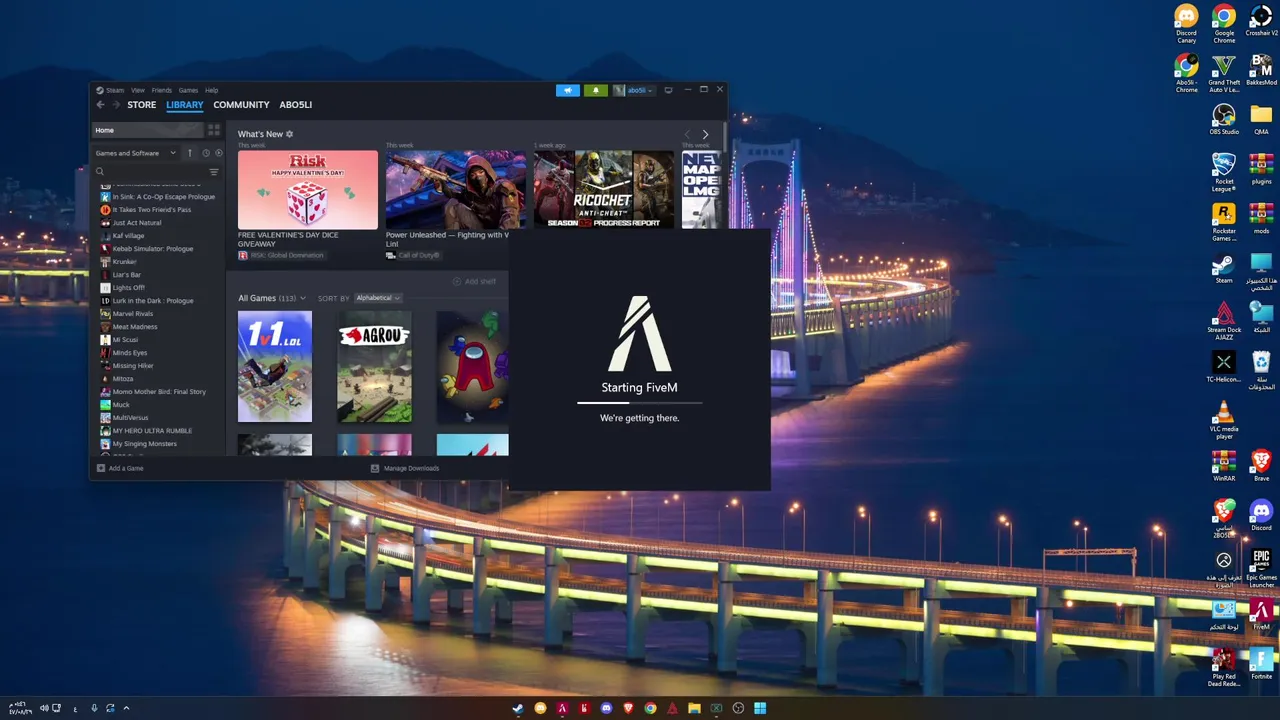
Task: Click the library search field
Action: click(150, 172)
